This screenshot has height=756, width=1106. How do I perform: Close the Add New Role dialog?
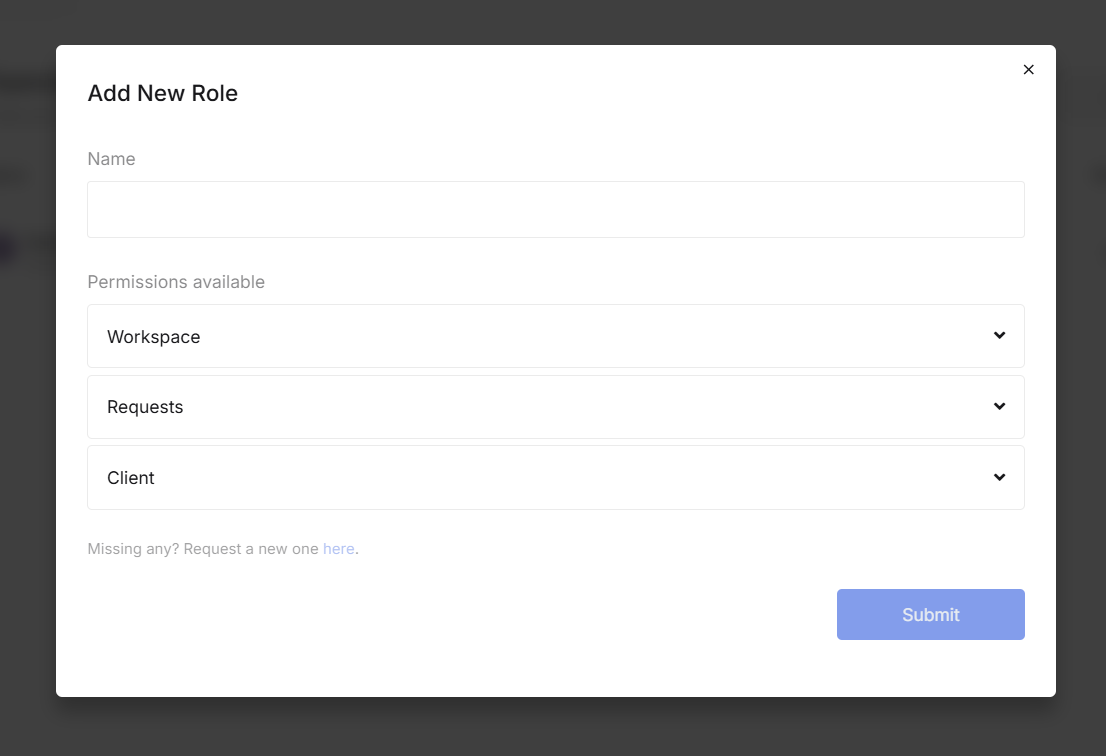click(x=1028, y=70)
